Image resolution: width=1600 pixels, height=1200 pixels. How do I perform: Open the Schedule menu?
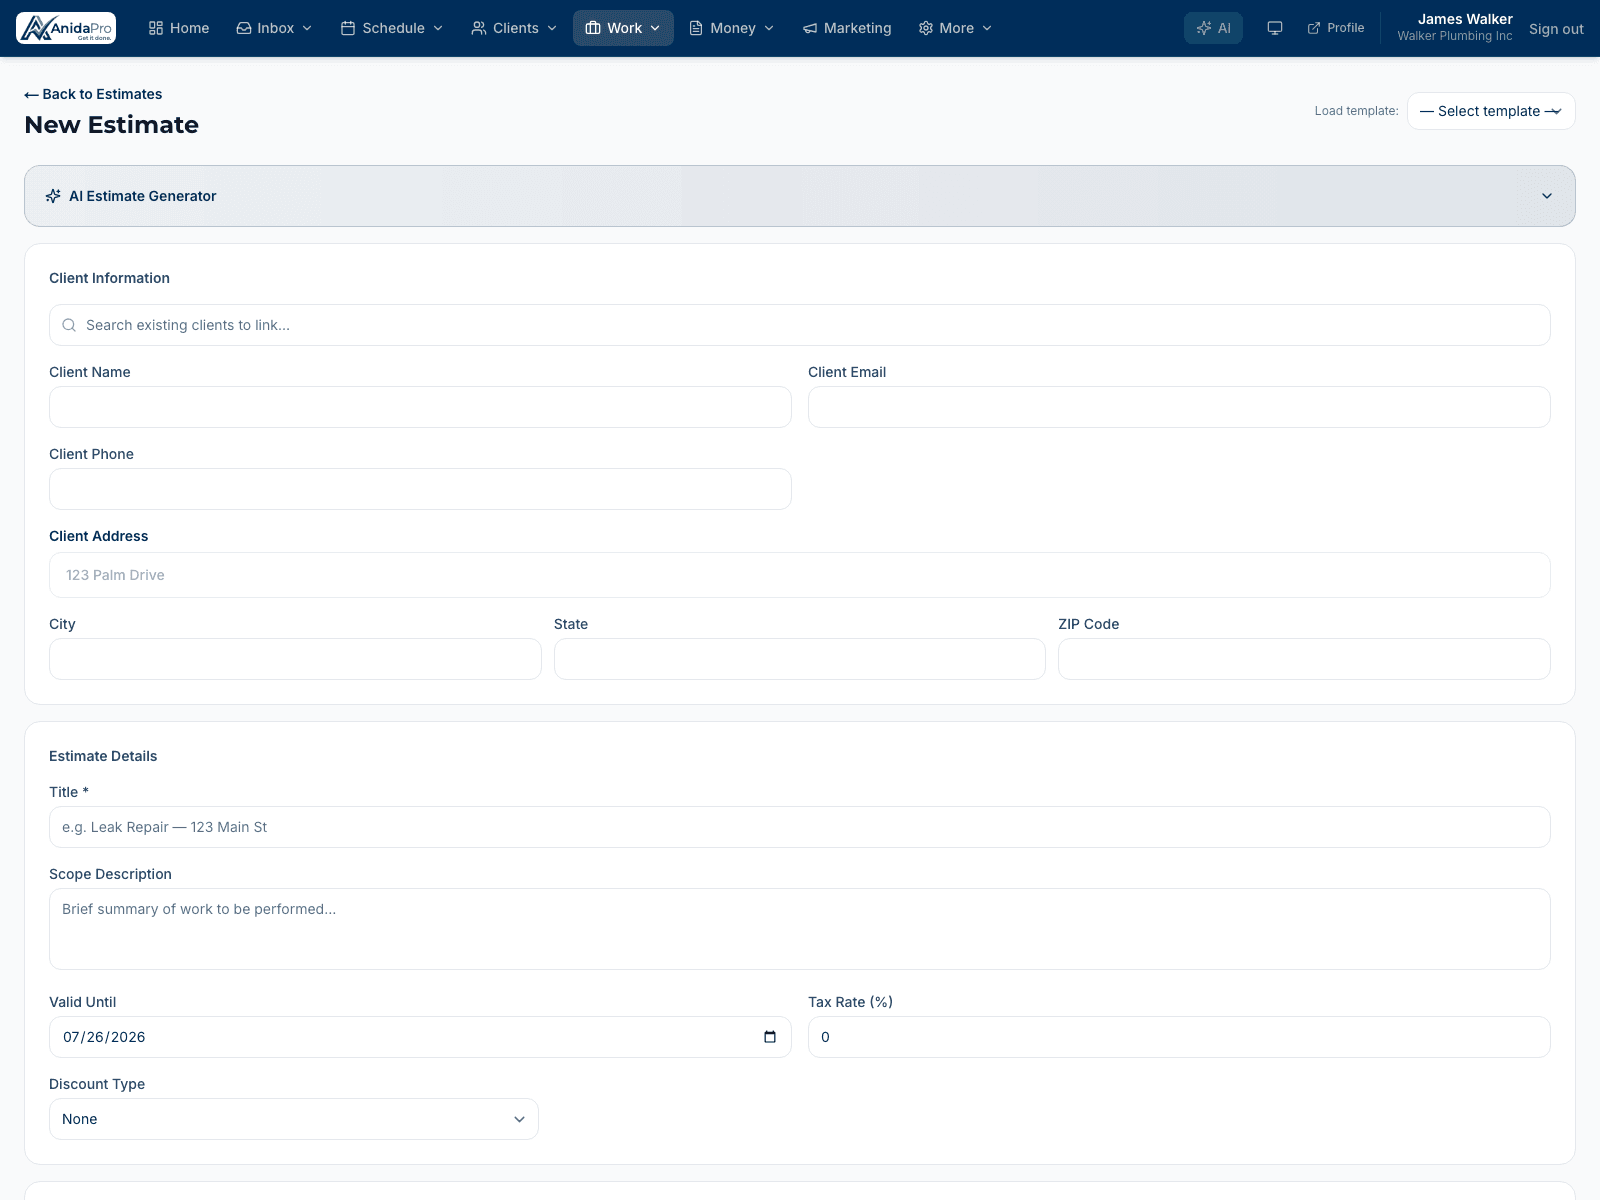pyautogui.click(x=392, y=28)
